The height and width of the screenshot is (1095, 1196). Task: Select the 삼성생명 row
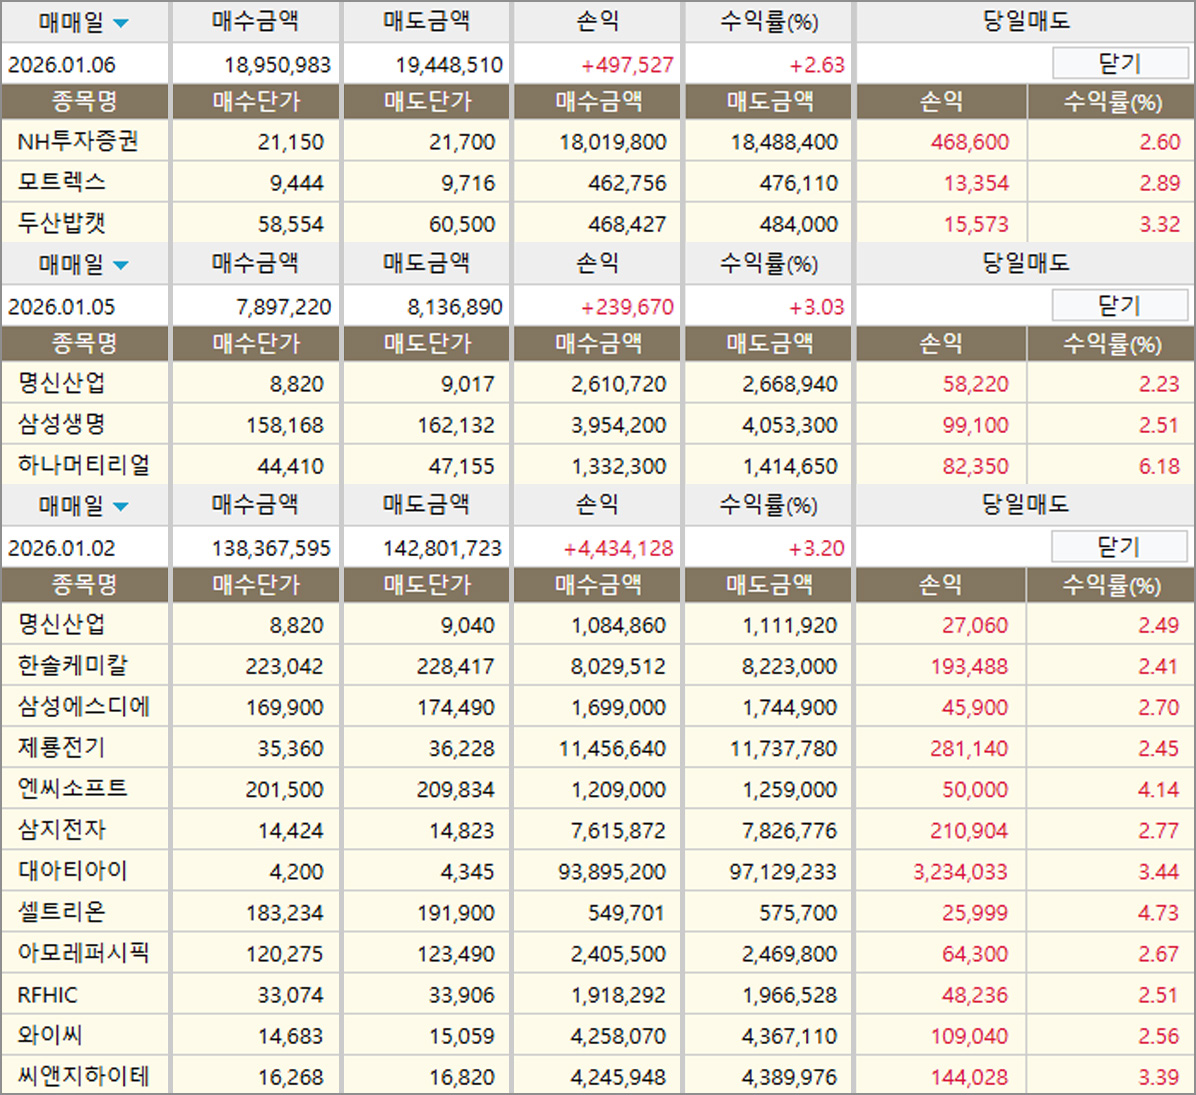(62, 425)
